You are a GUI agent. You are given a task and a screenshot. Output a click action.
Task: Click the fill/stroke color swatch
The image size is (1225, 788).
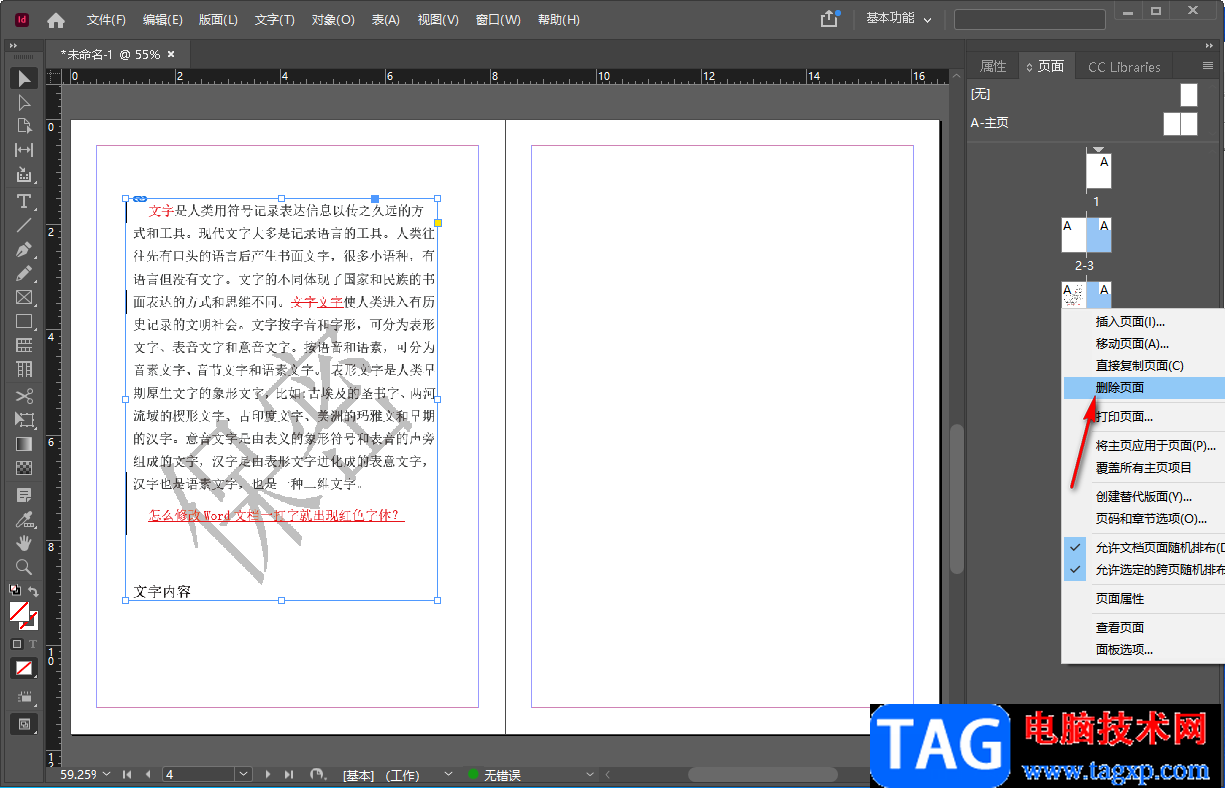(x=23, y=614)
